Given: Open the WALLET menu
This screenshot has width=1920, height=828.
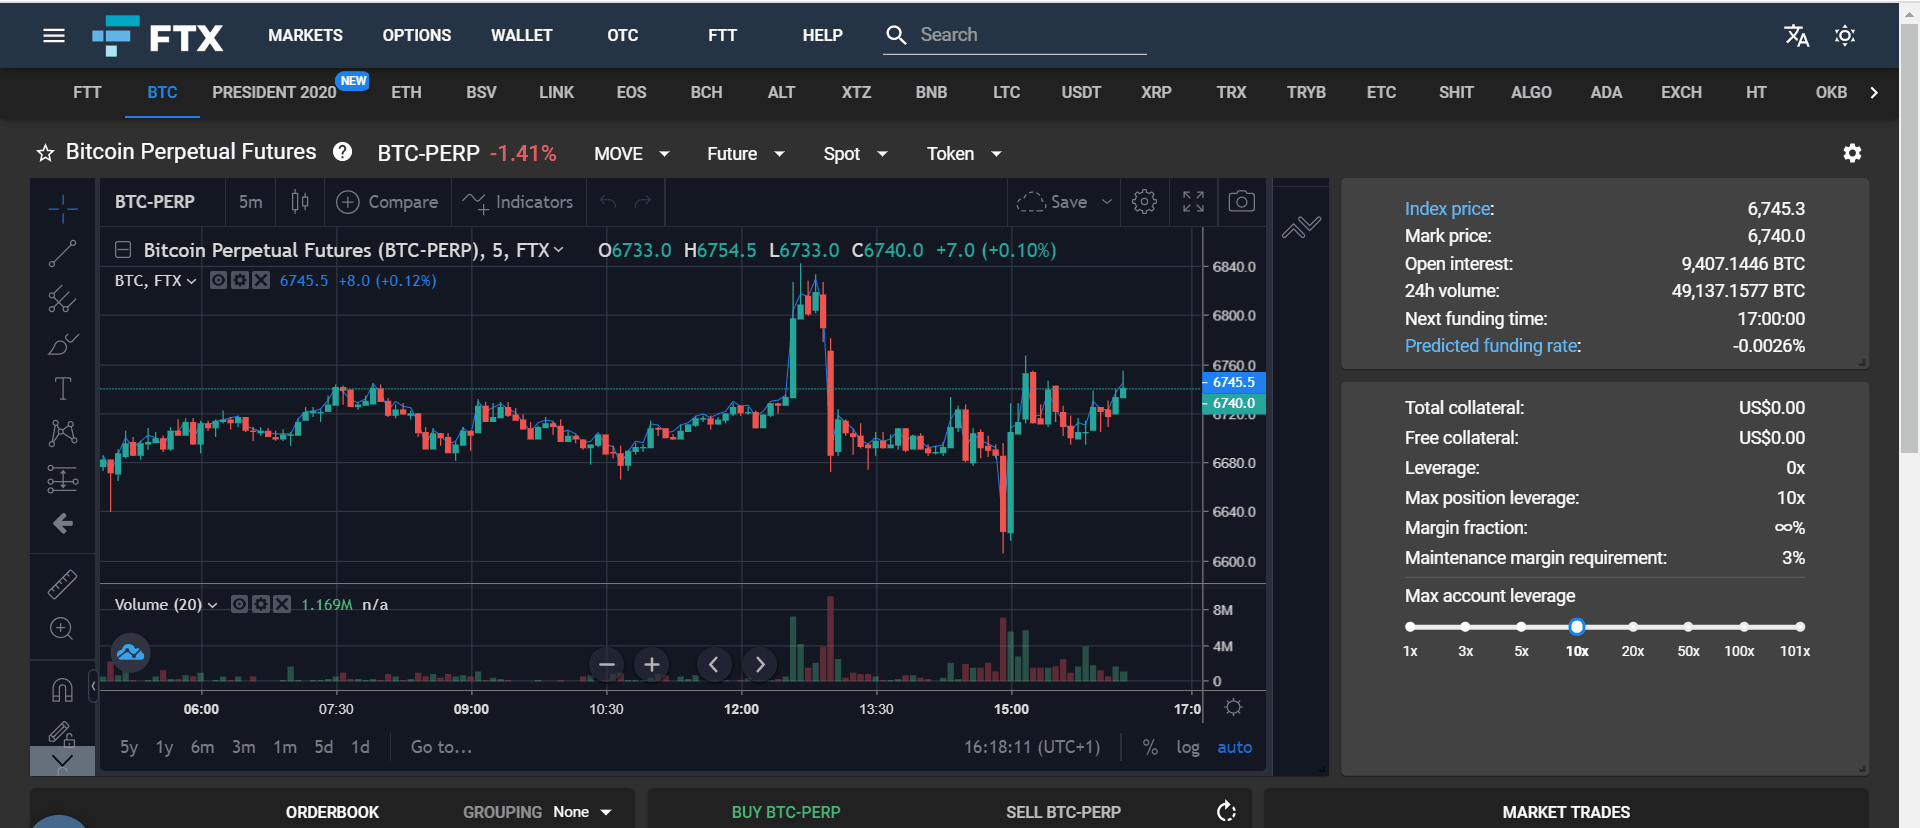Looking at the screenshot, I should click(x=521, y=35).
